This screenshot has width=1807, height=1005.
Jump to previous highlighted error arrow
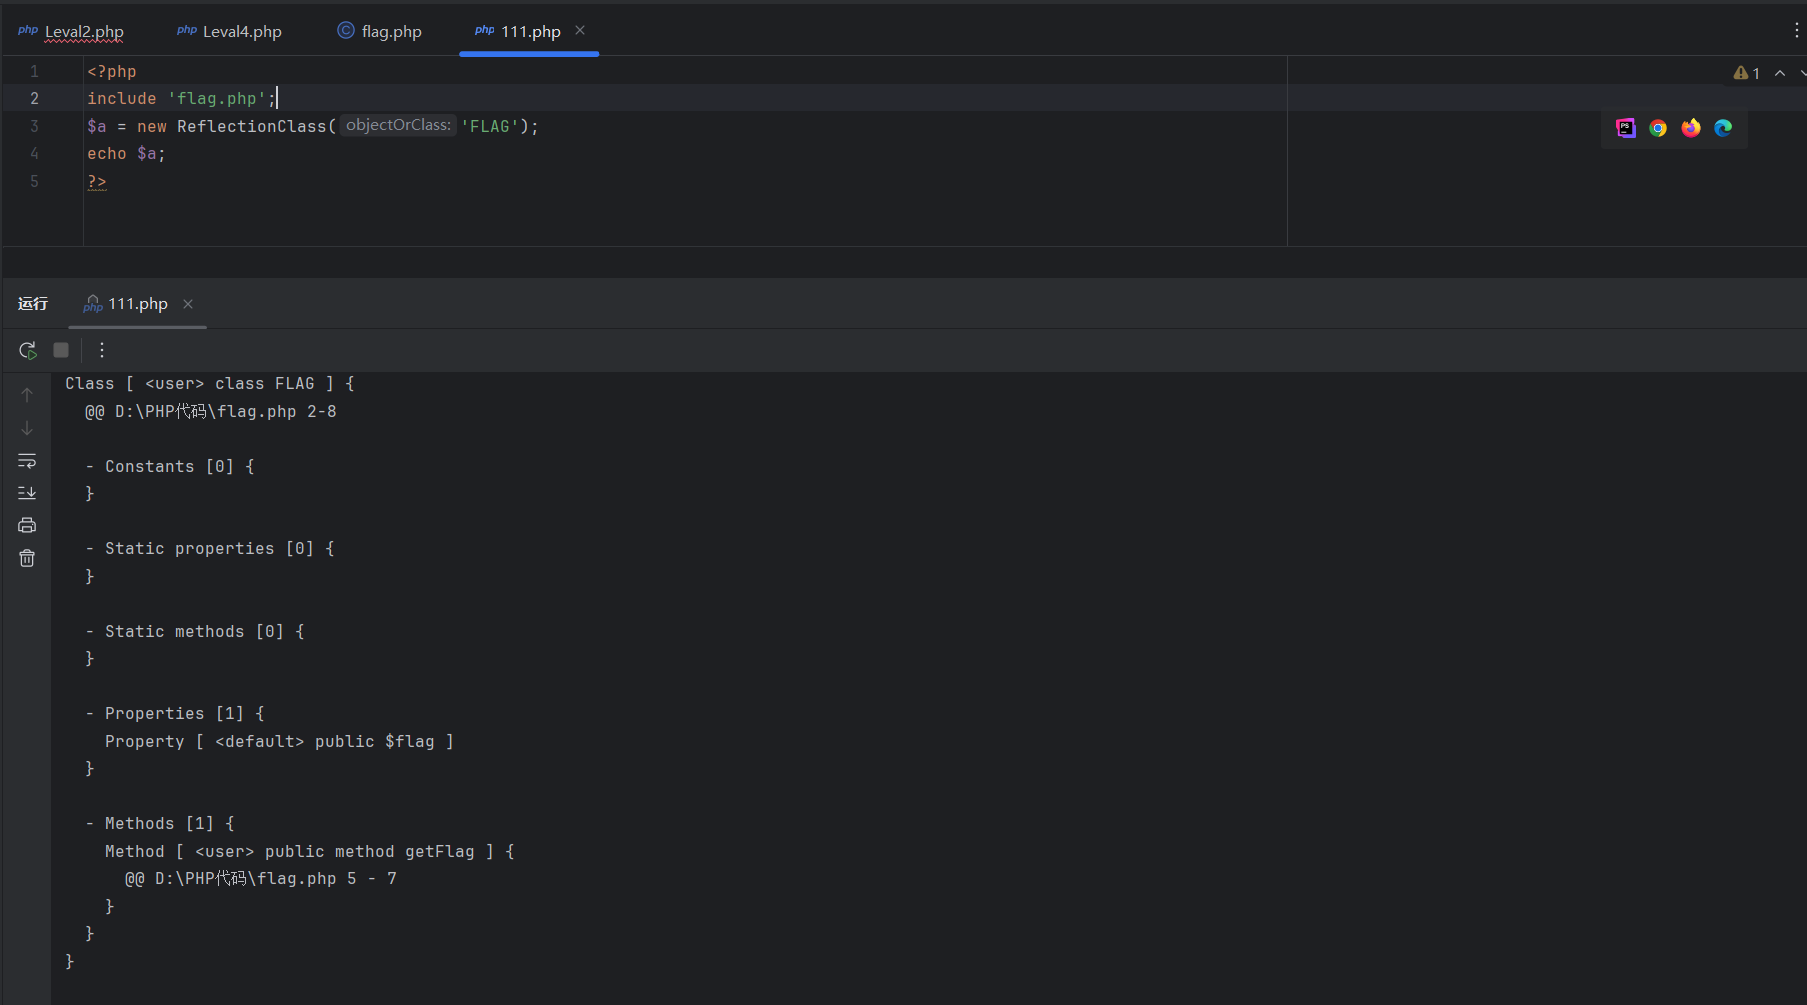click(1780, 73)
